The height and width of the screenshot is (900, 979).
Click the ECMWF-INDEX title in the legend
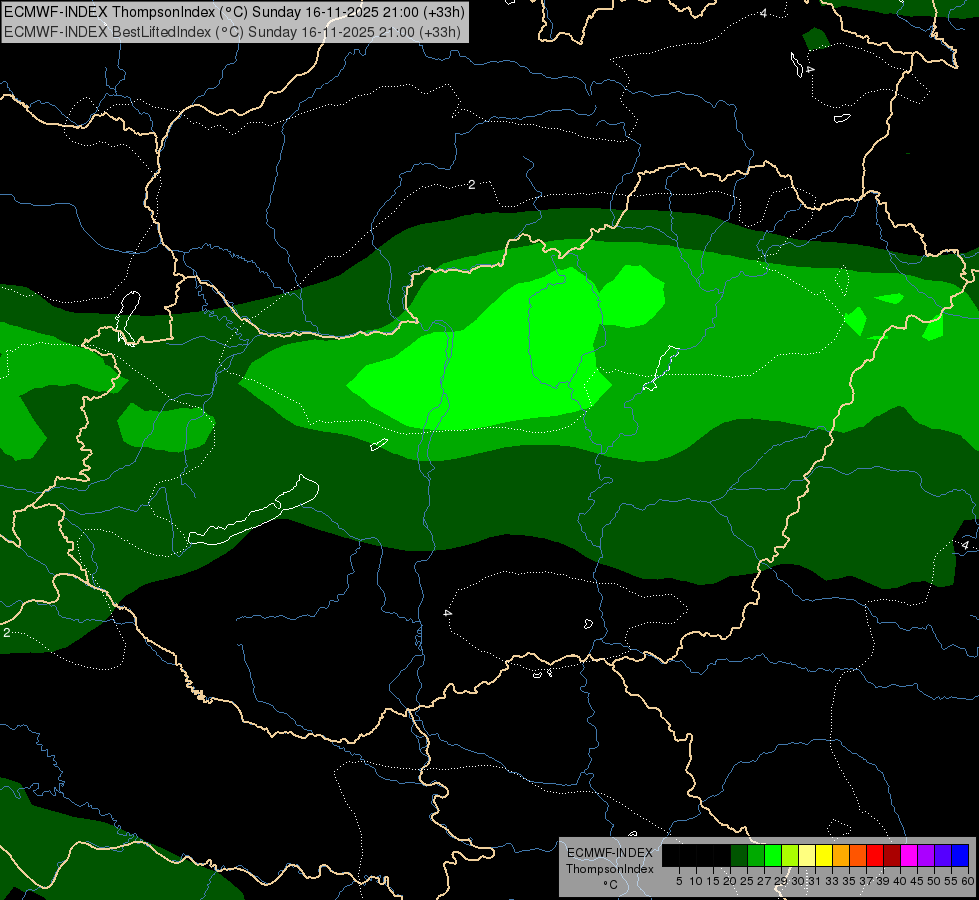[610, 853]
